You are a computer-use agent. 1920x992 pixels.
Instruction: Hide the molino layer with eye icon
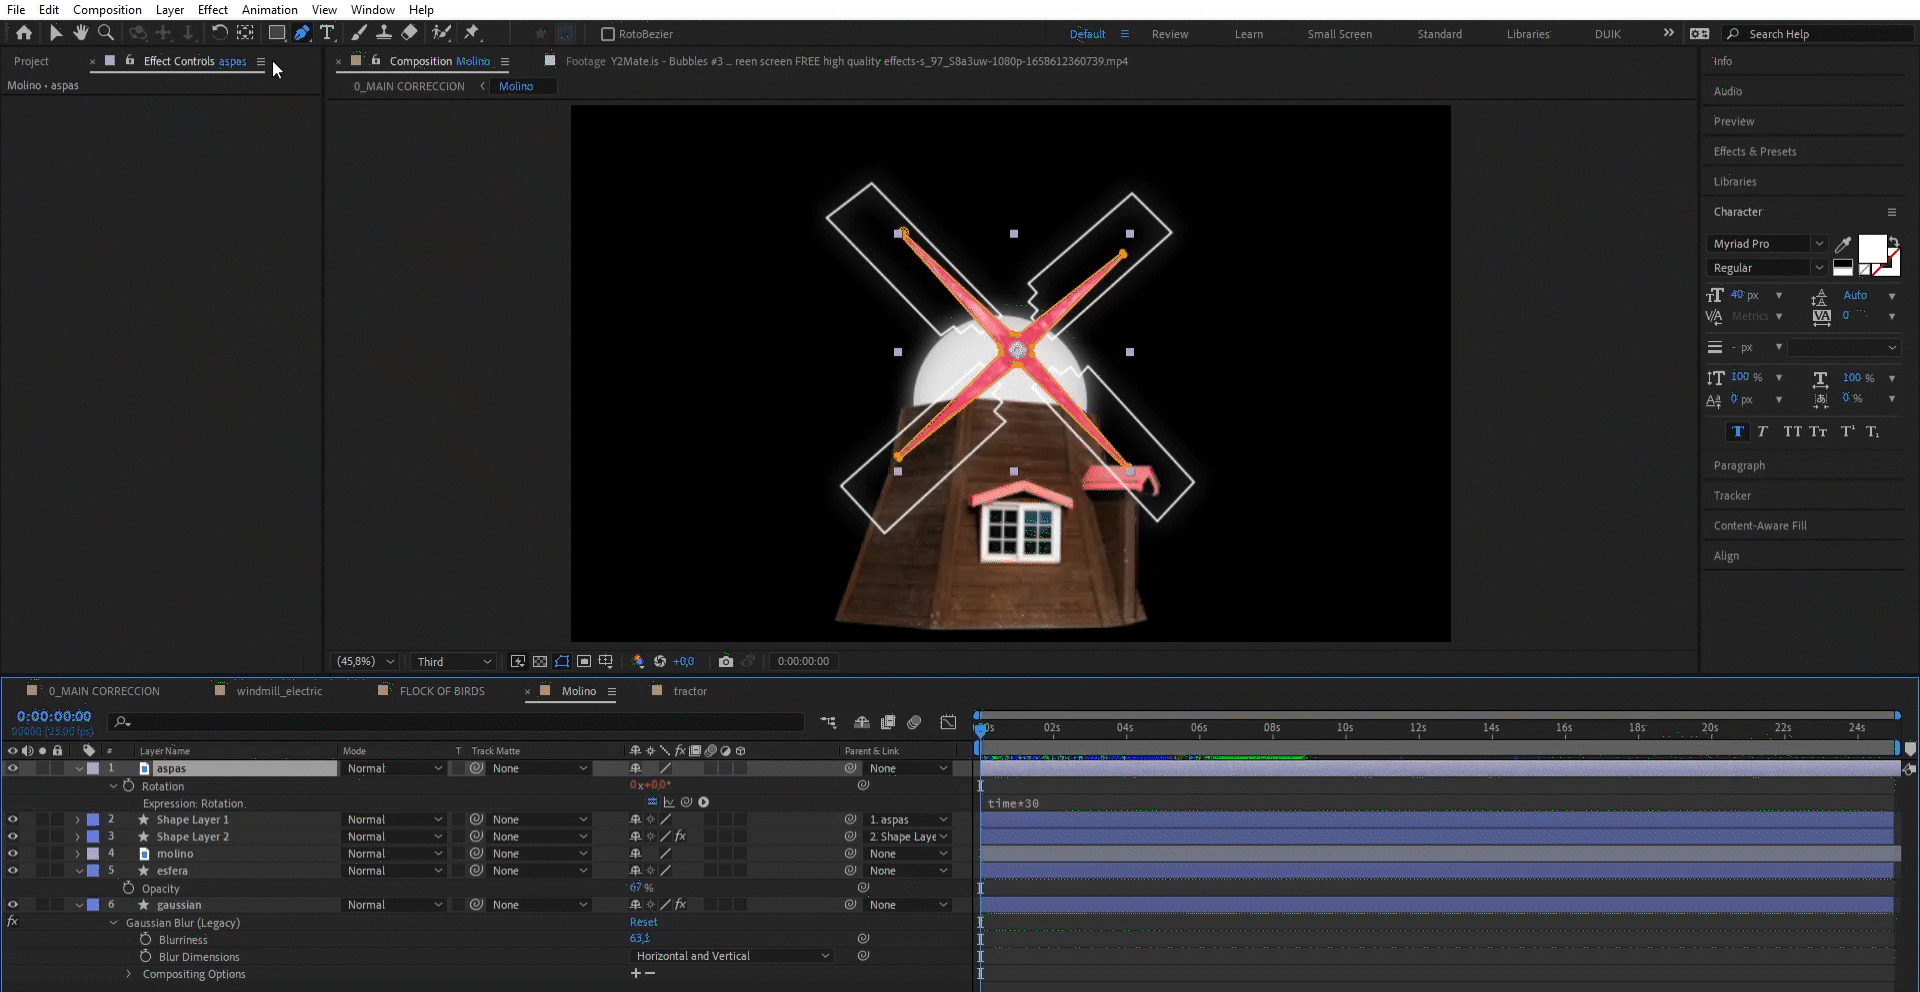[13, 854]
